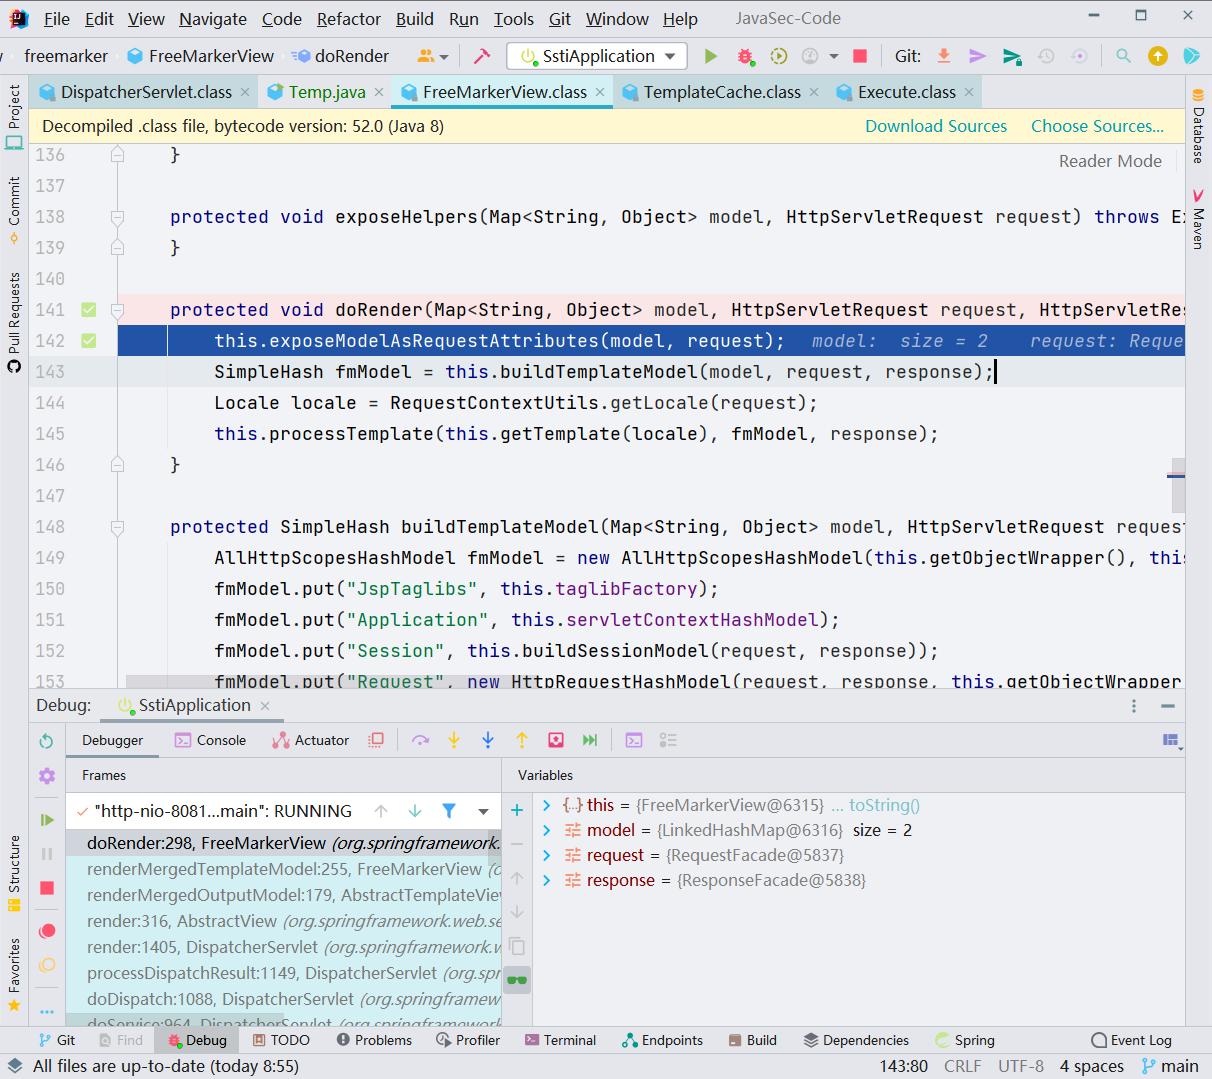Expand the model variable in Variables panel
The width and height of the screenshot is (1212, 1079).
tap(546, 830)
